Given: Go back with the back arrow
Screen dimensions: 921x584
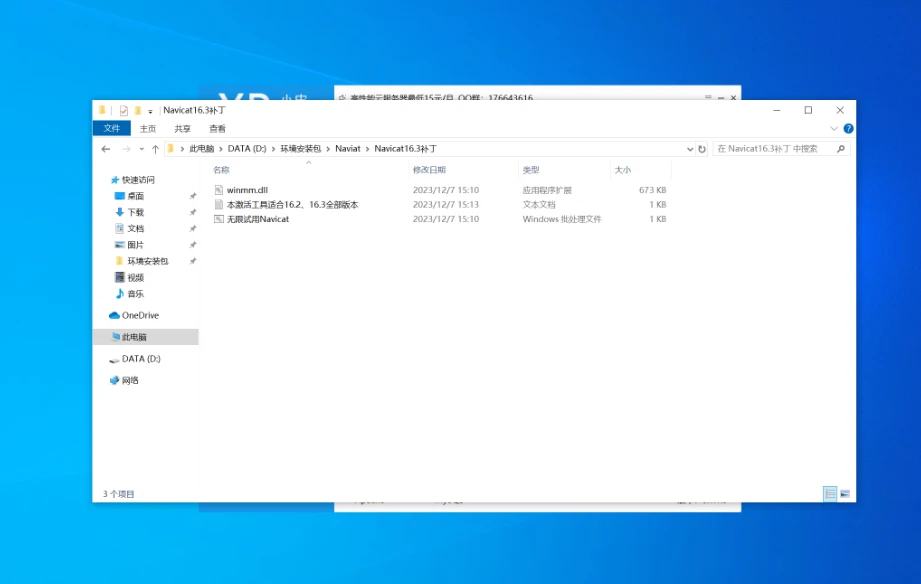Looking at the screenshot, I should click(x=106, y=149).
